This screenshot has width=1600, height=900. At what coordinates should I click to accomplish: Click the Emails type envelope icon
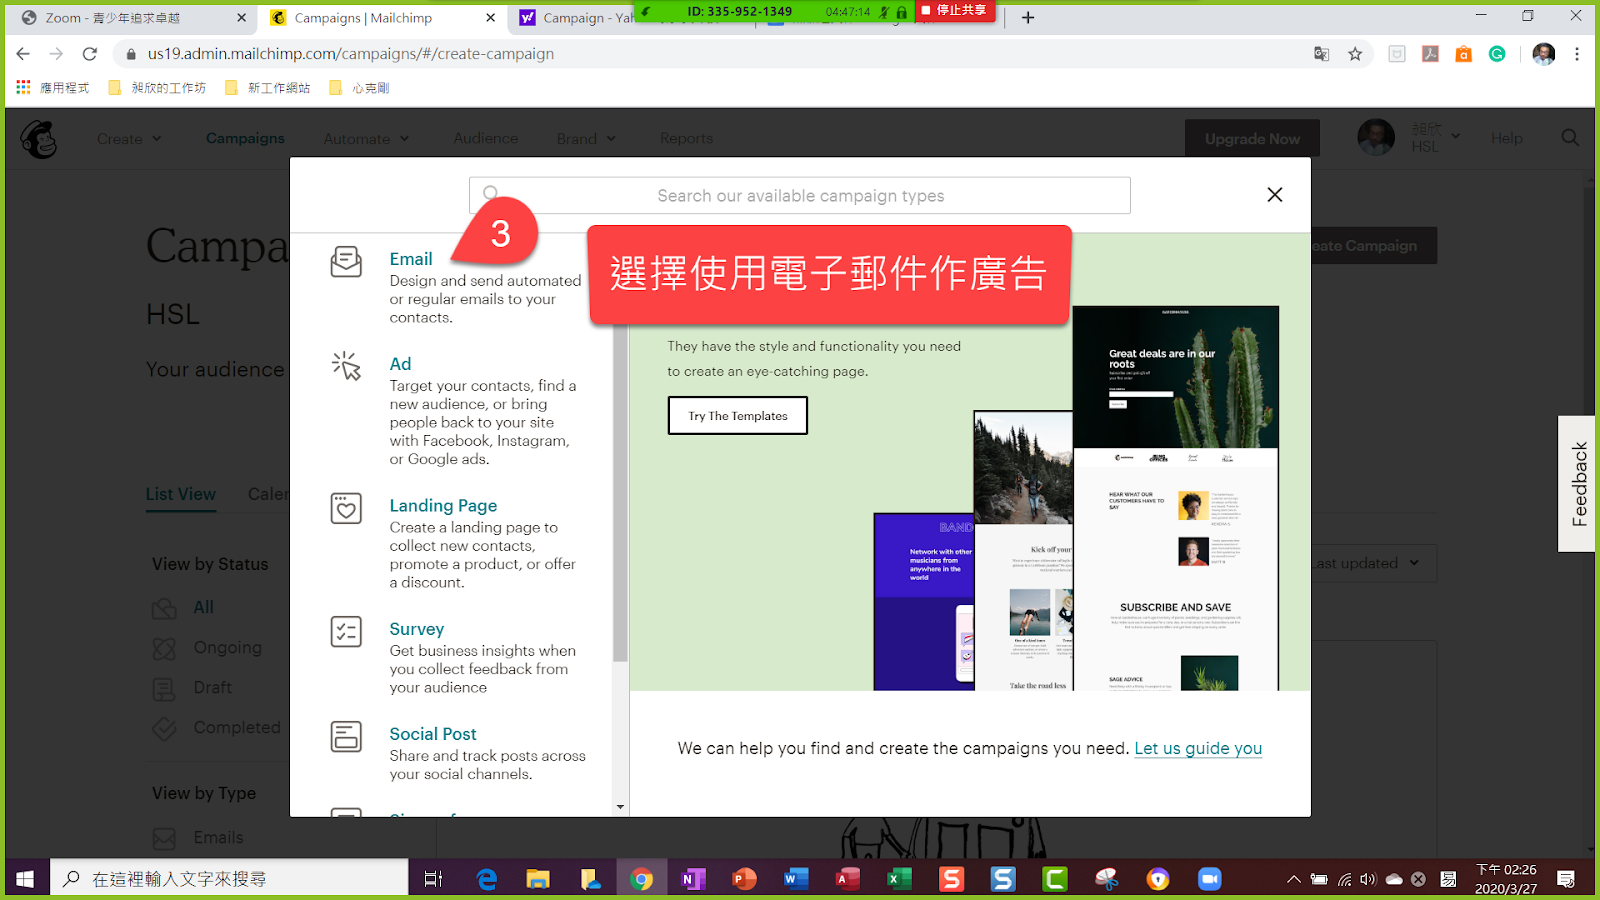pos(164,839)
